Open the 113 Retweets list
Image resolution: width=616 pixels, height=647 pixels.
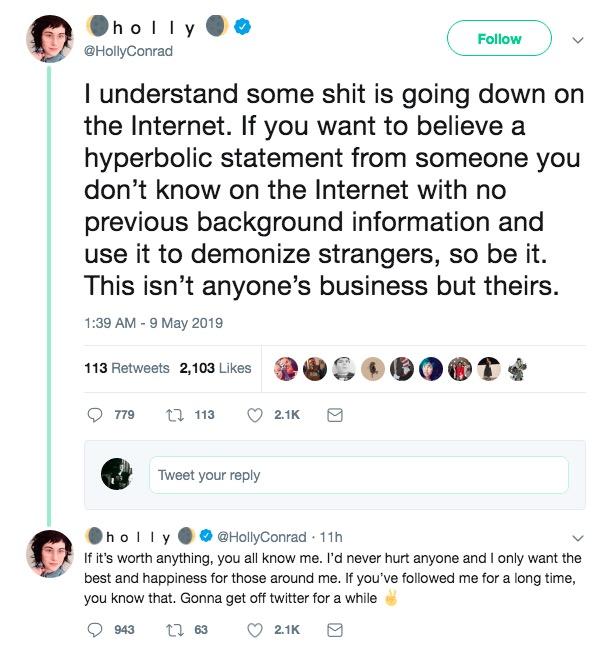(127, 368)
